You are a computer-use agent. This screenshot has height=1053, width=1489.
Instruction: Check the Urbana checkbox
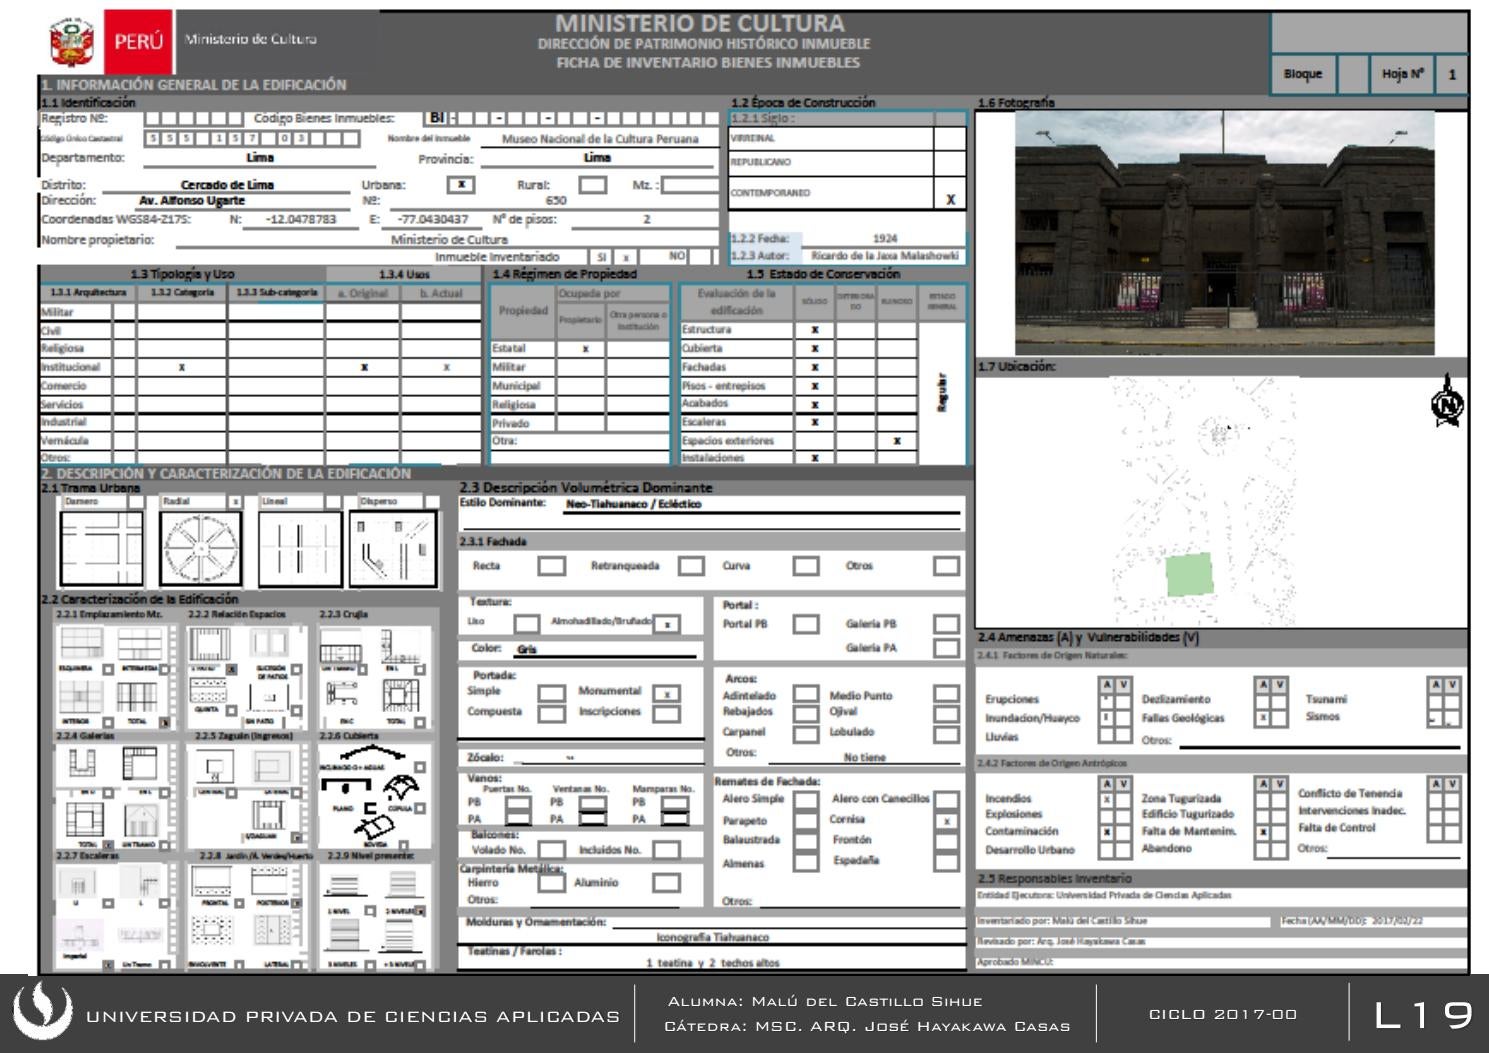[x=460, y=185]
